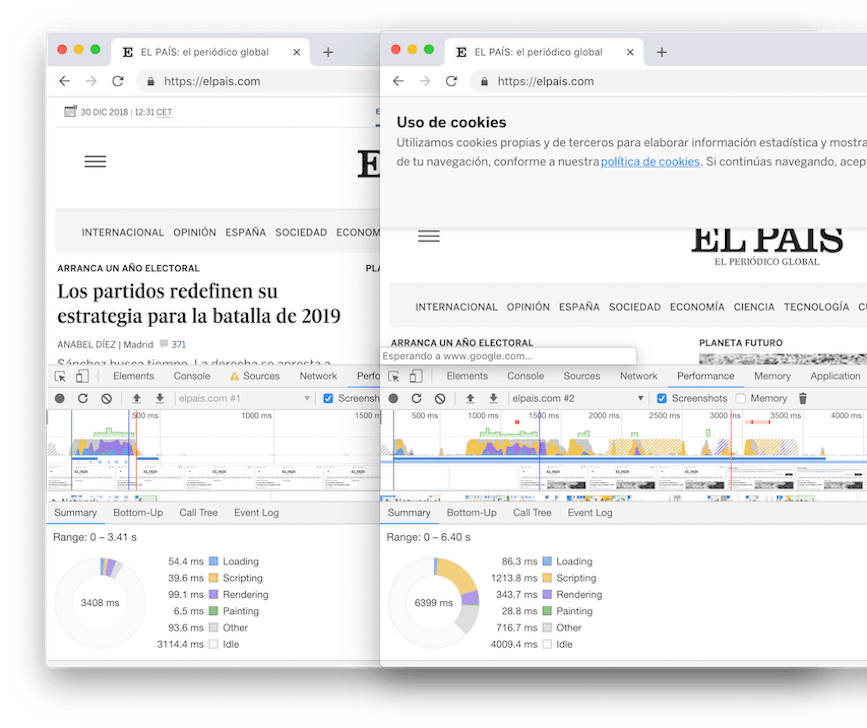Viewport: 867px width, 728px height.
Task: Toggle Screenshots checkbox in left DevTools
Action: pos(328,399)
